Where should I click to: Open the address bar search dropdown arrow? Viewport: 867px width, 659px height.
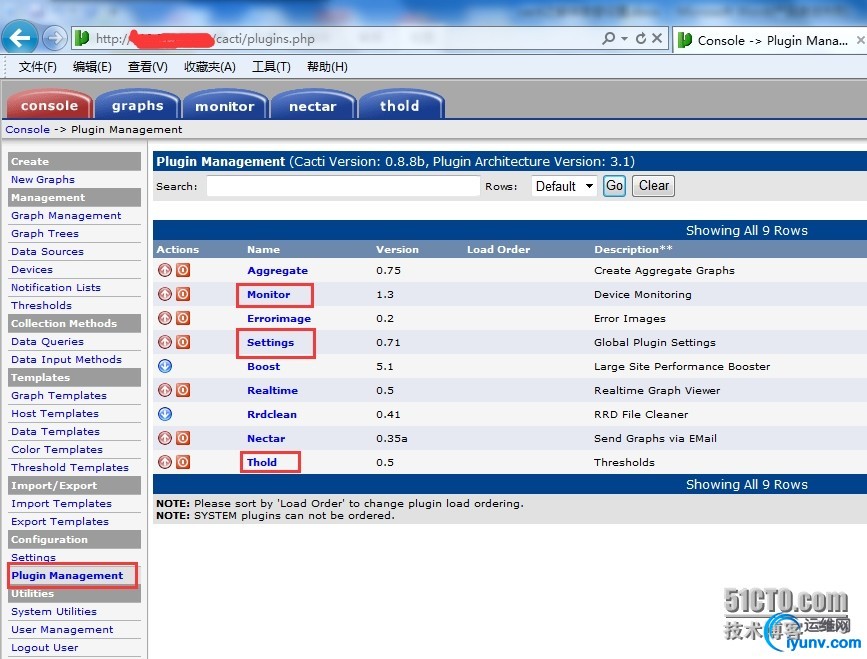pyautogui.click(x=624, y=38)
